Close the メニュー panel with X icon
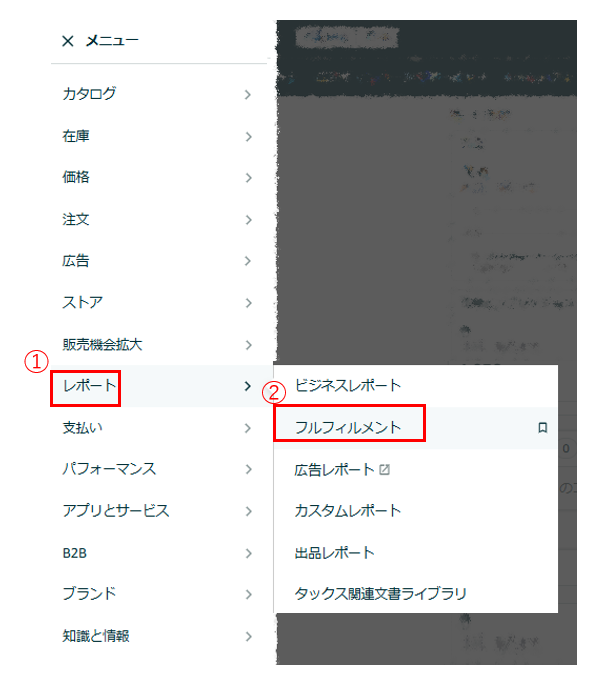The height and width of the screenshot is (683, 603). coord(68,41)
